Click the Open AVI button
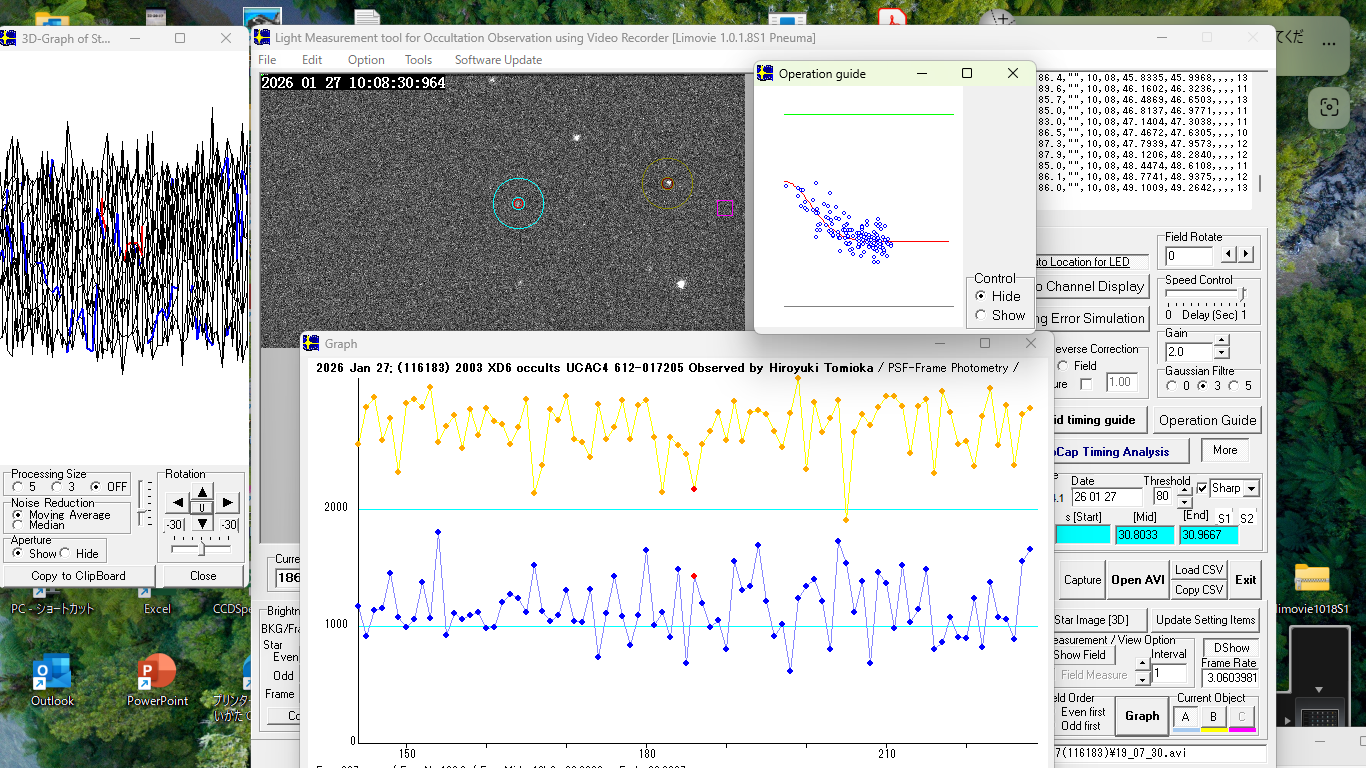 click(1138, 580)
